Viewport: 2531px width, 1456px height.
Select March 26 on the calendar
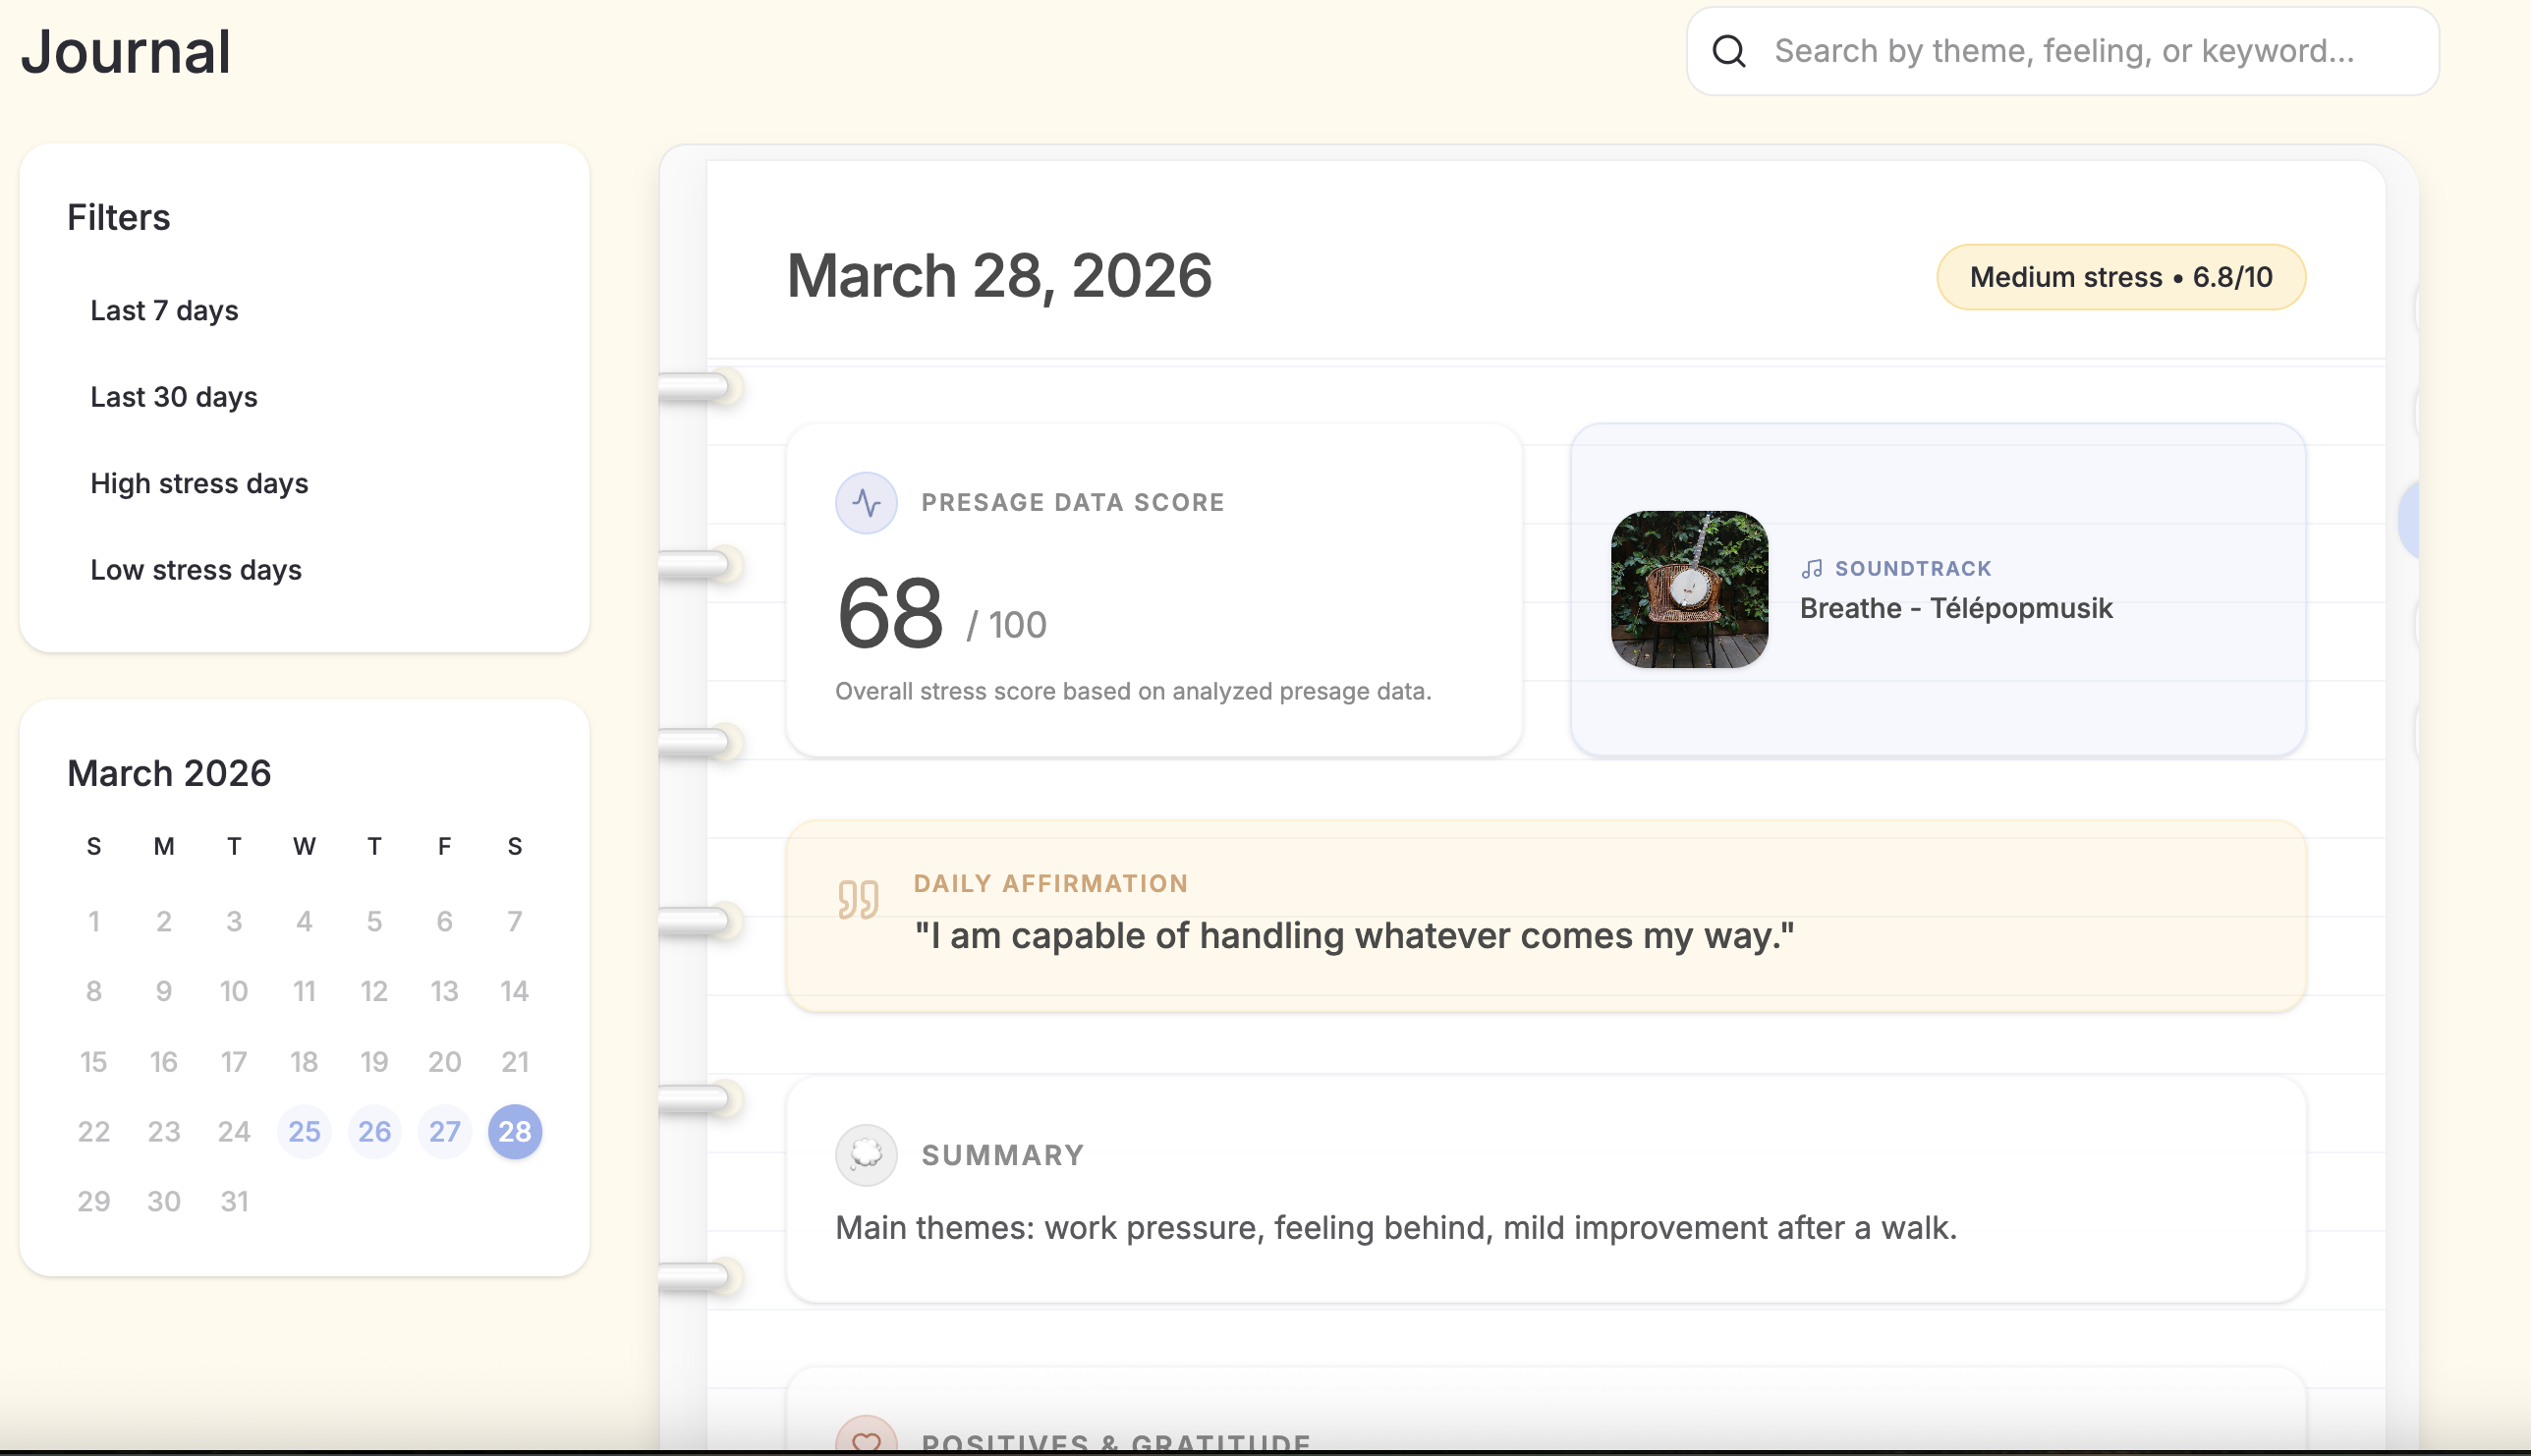coord(374,1132)
